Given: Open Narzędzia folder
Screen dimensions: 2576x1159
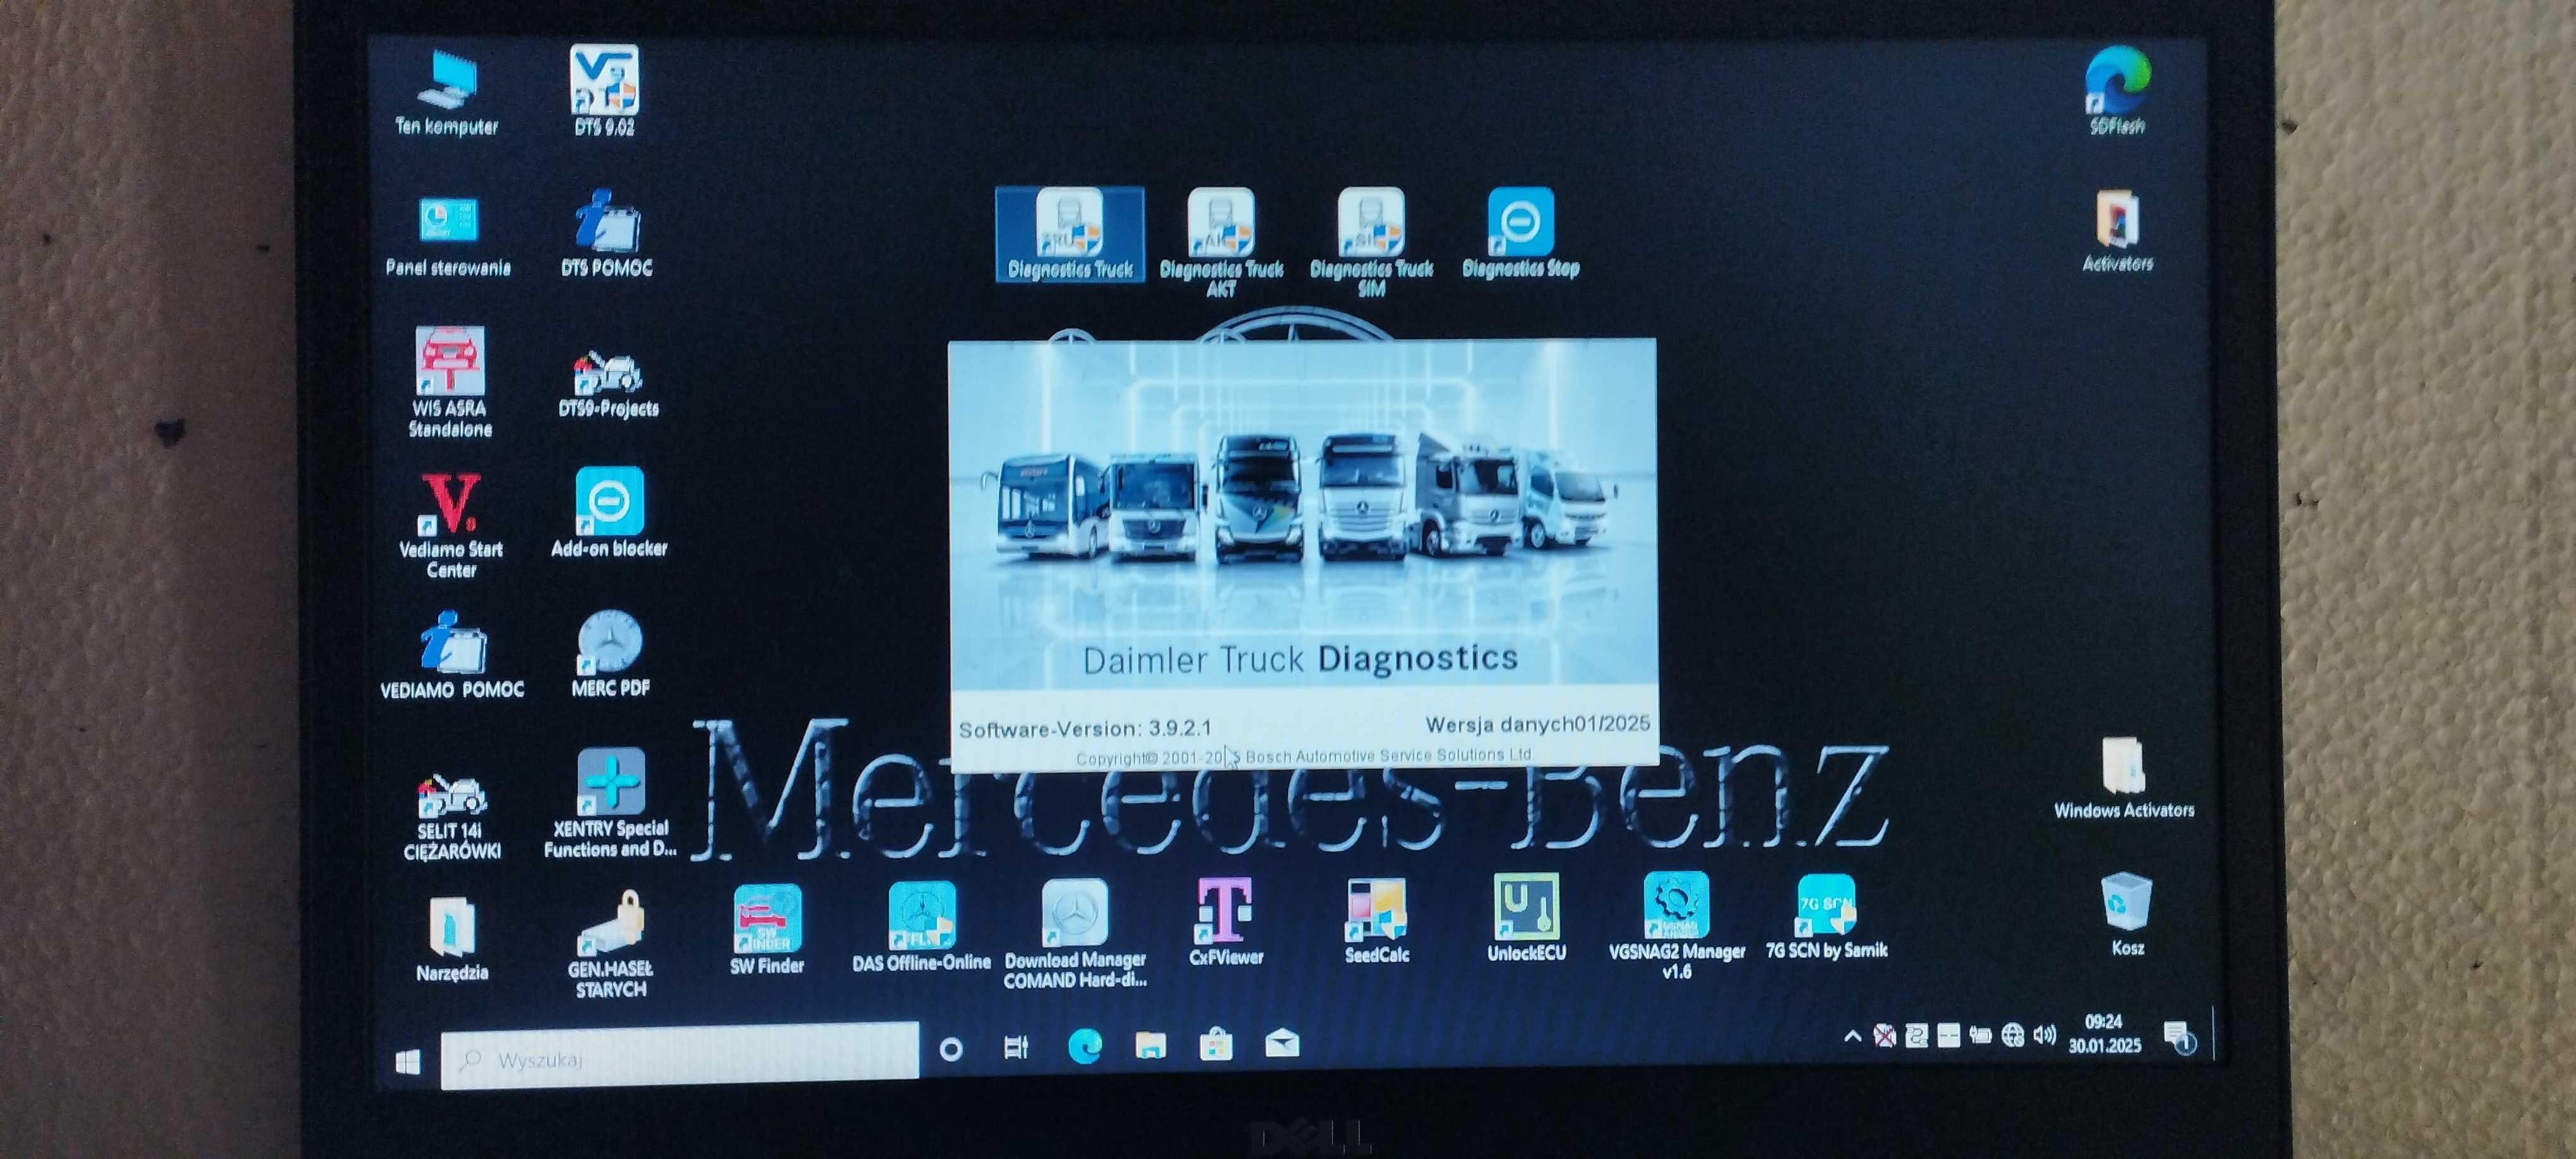Looking at the screenshot, I should click(452, 939).
